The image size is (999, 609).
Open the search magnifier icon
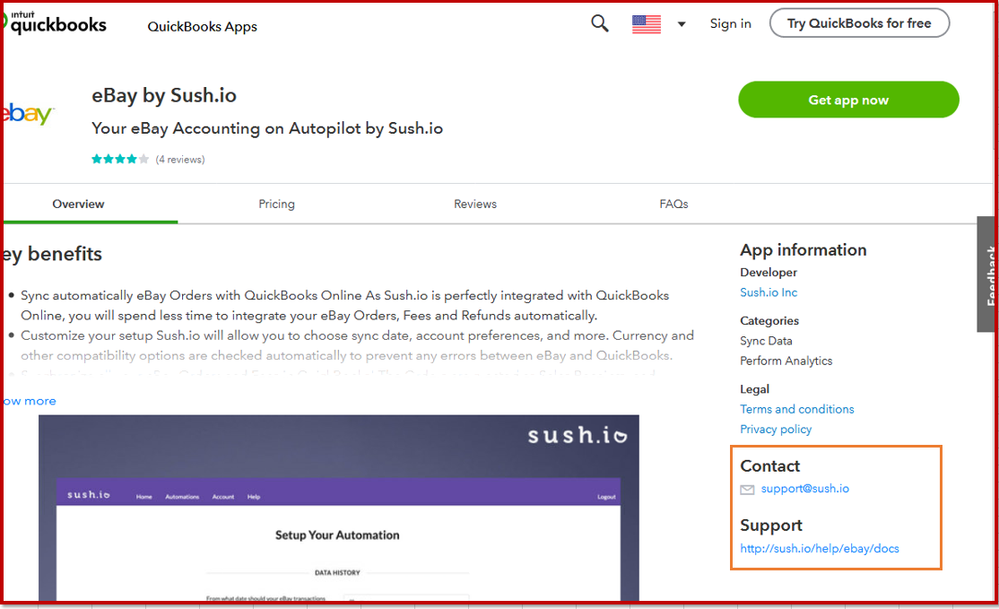tap(599, 22)
